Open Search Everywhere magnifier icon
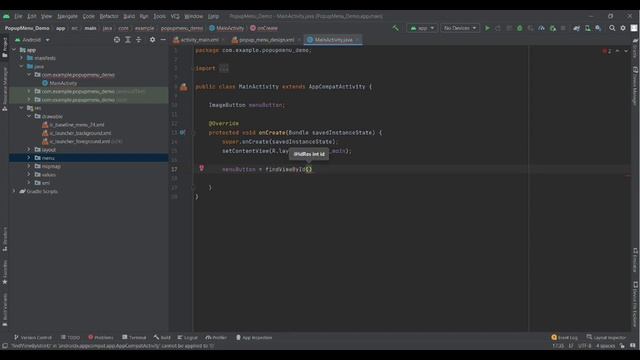The height and width of the screenshot is (360, 640). [x=612, y=28]
